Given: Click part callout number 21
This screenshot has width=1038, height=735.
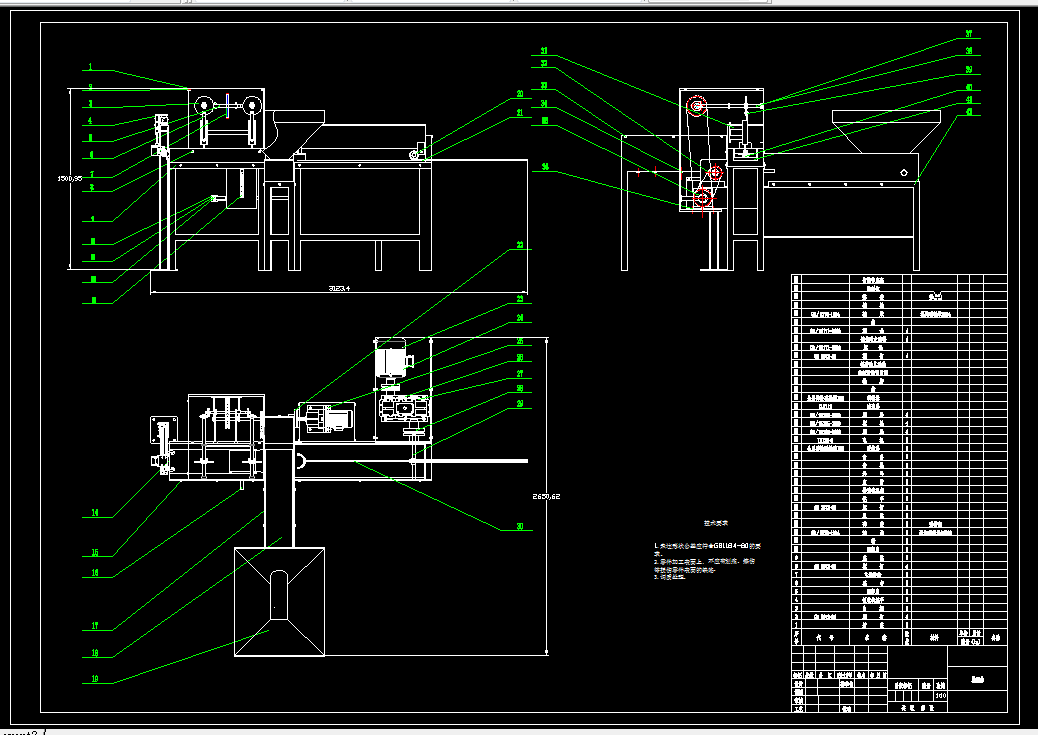Looking at the screenshot, I should click(x=520, y=113).
